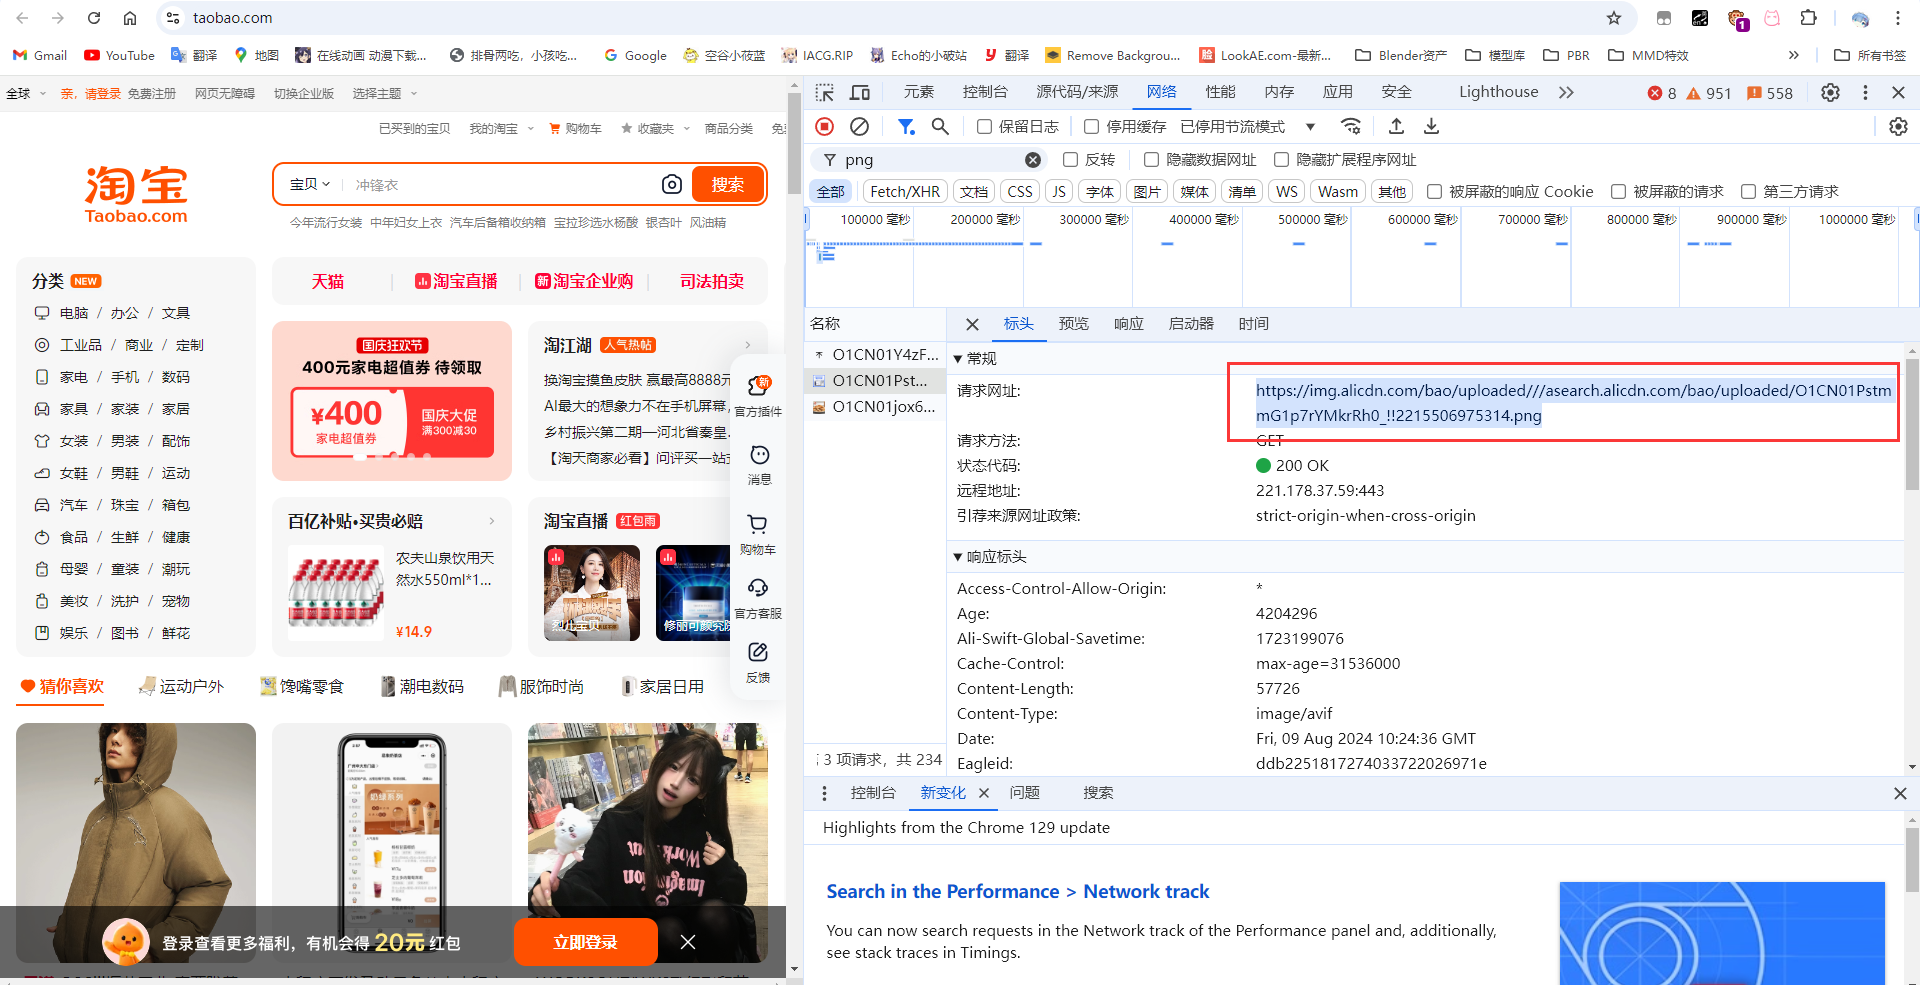Open the 司法拍卖 link
The width and height of the screenshot is (1920, 985).
coord(712,282)
